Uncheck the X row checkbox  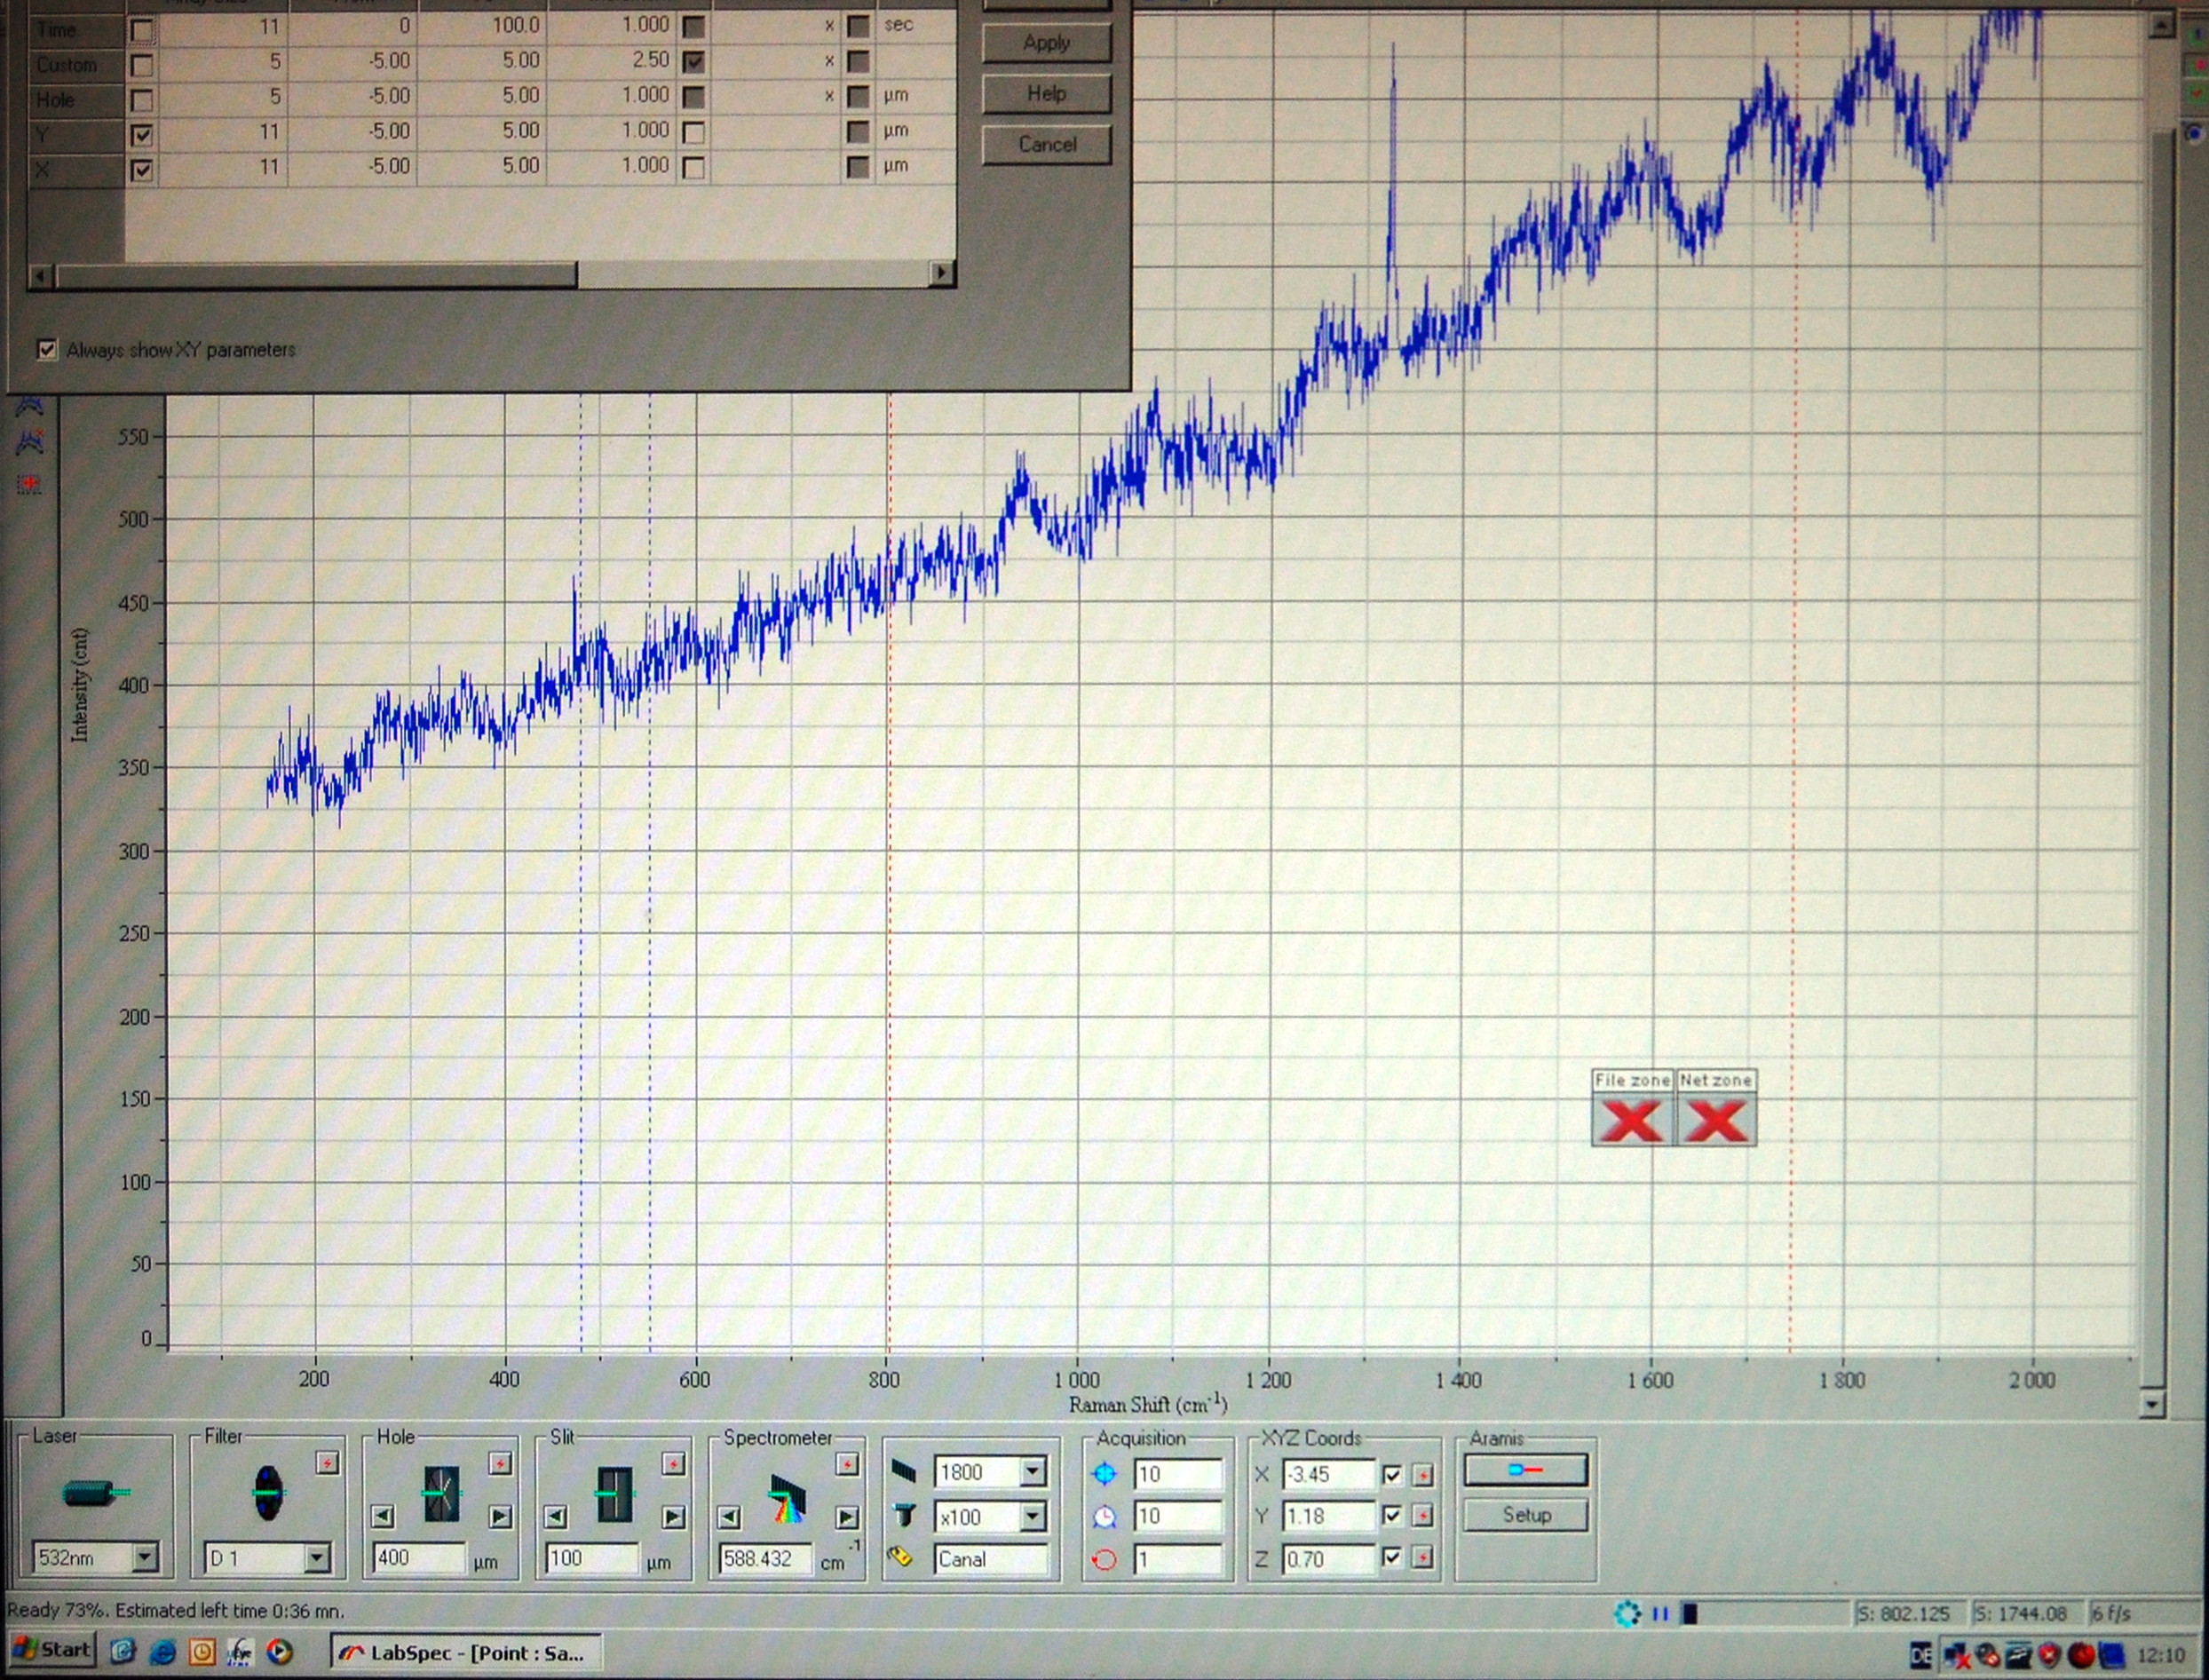click(x=142, y=170)
